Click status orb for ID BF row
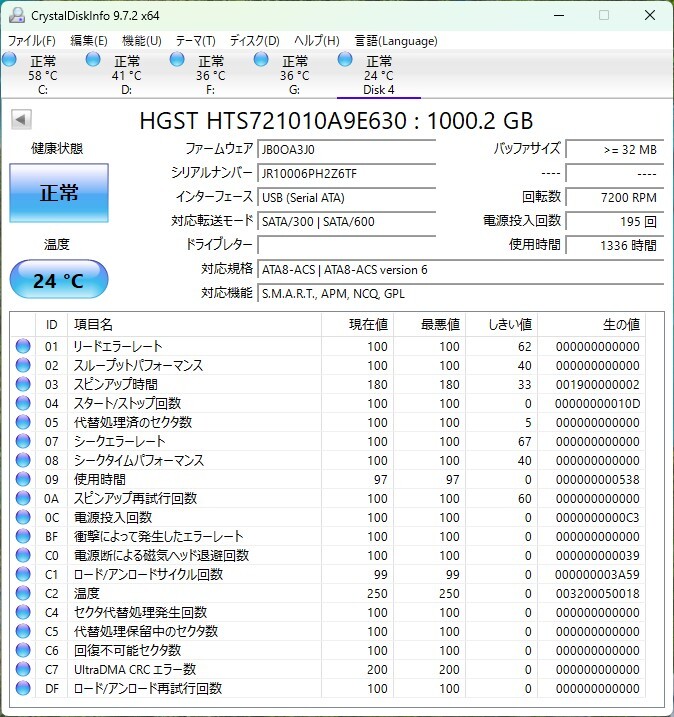 tap(23, 536)
